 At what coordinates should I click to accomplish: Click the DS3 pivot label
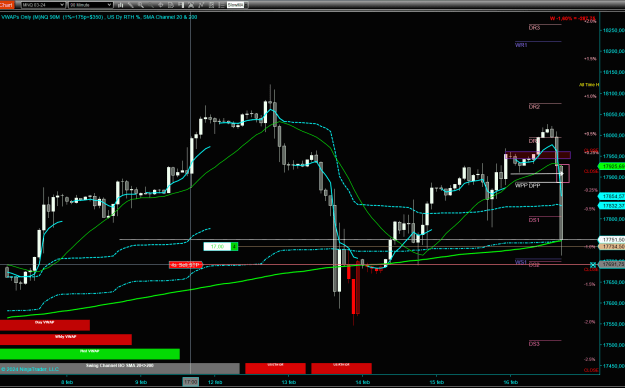534,344
